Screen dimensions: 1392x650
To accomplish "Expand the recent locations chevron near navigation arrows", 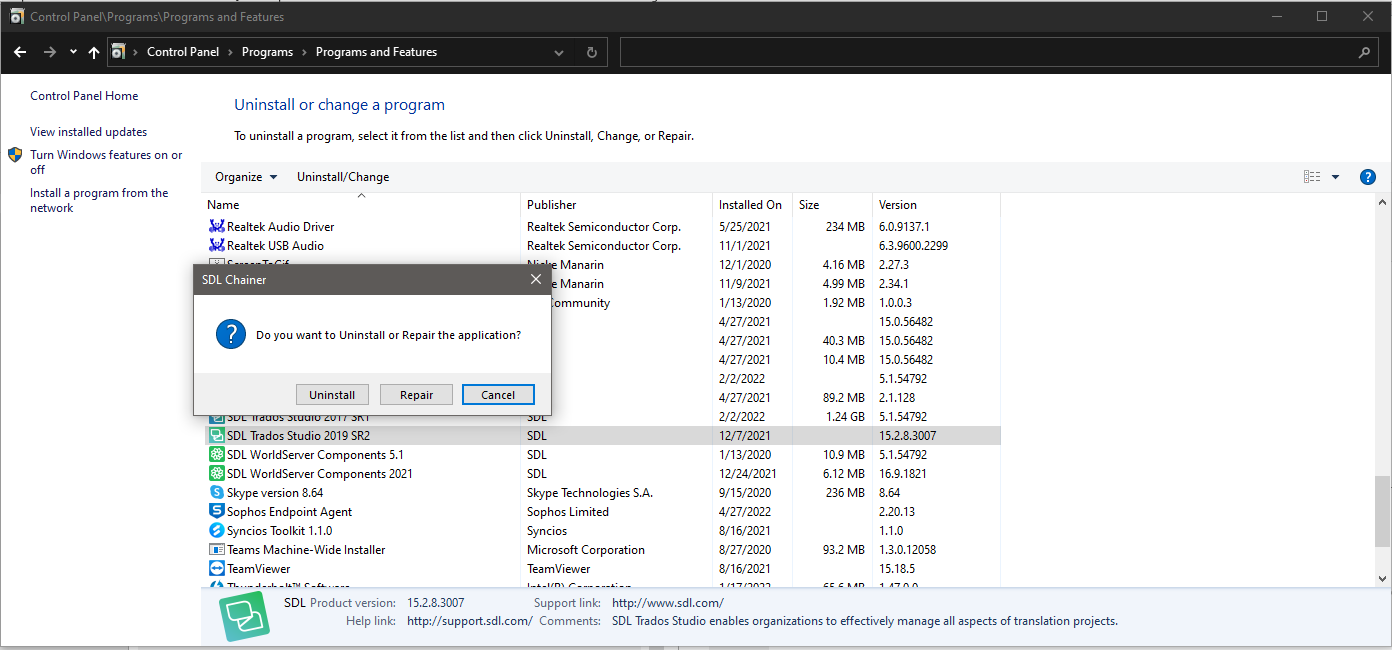I will point(72,52).
